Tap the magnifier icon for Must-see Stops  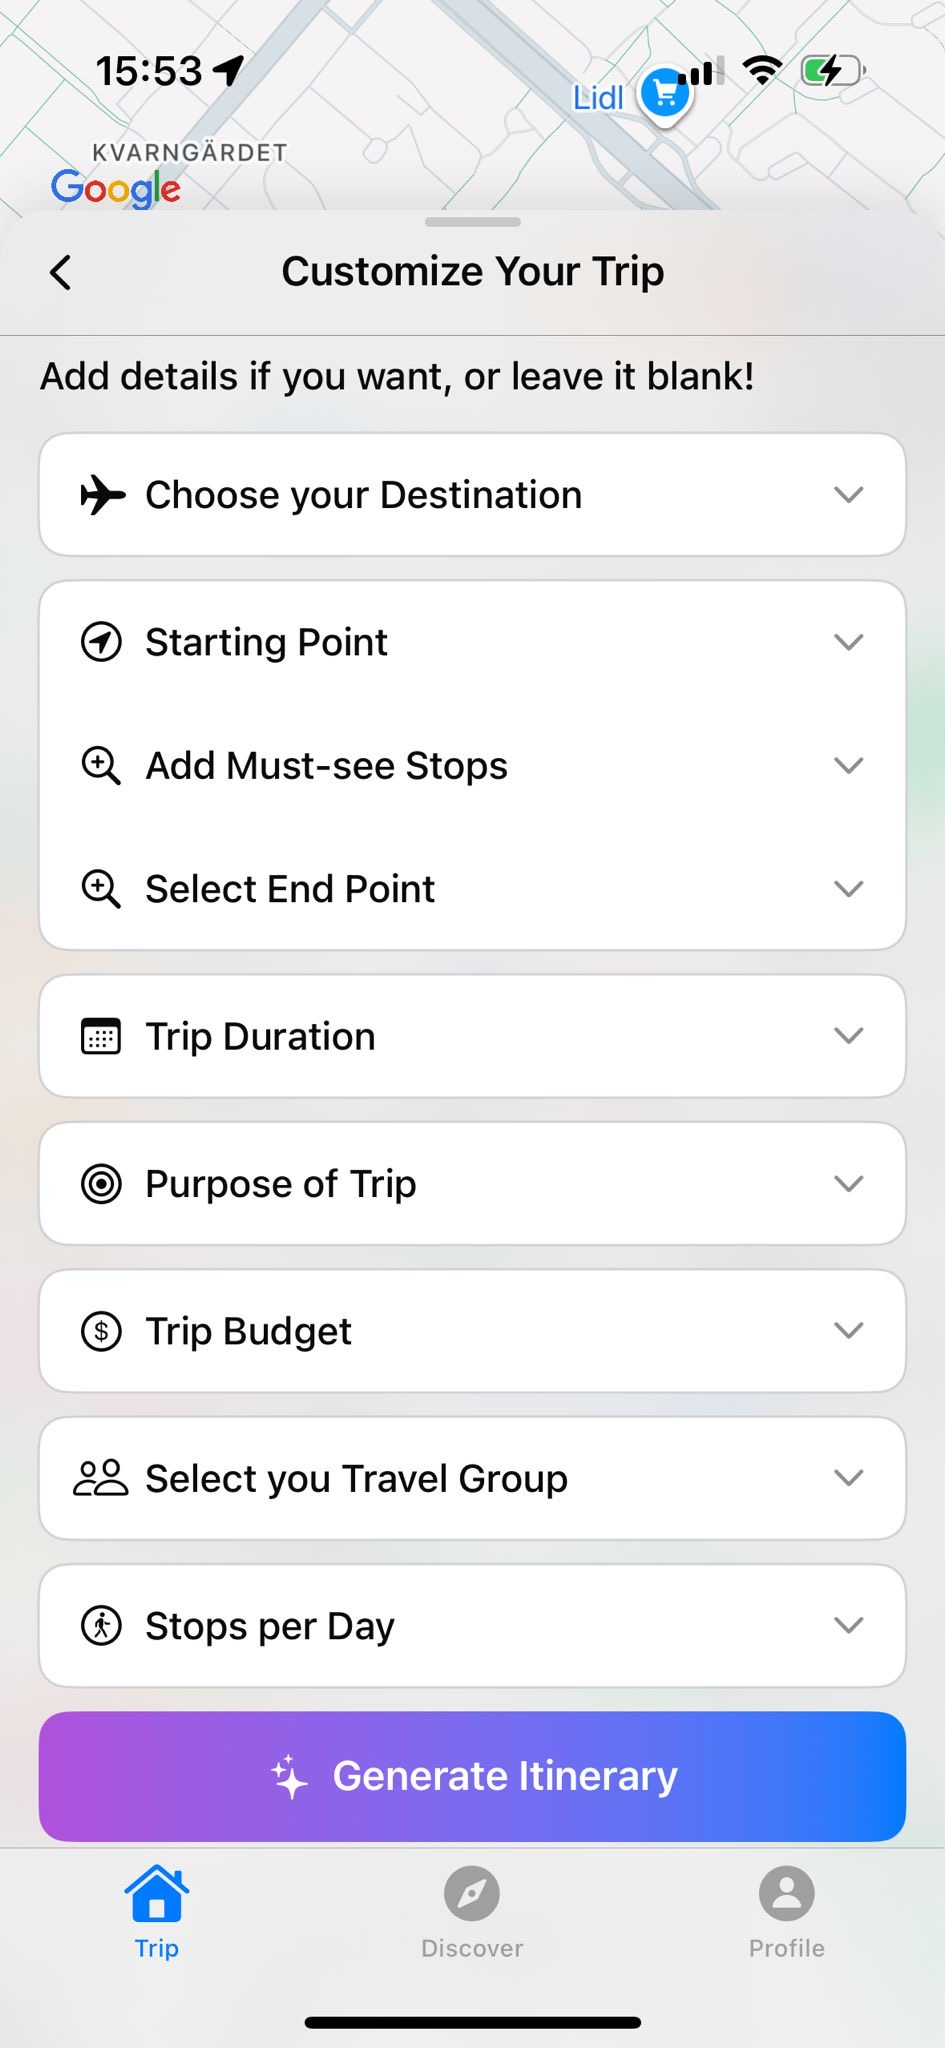pos(101,766)
